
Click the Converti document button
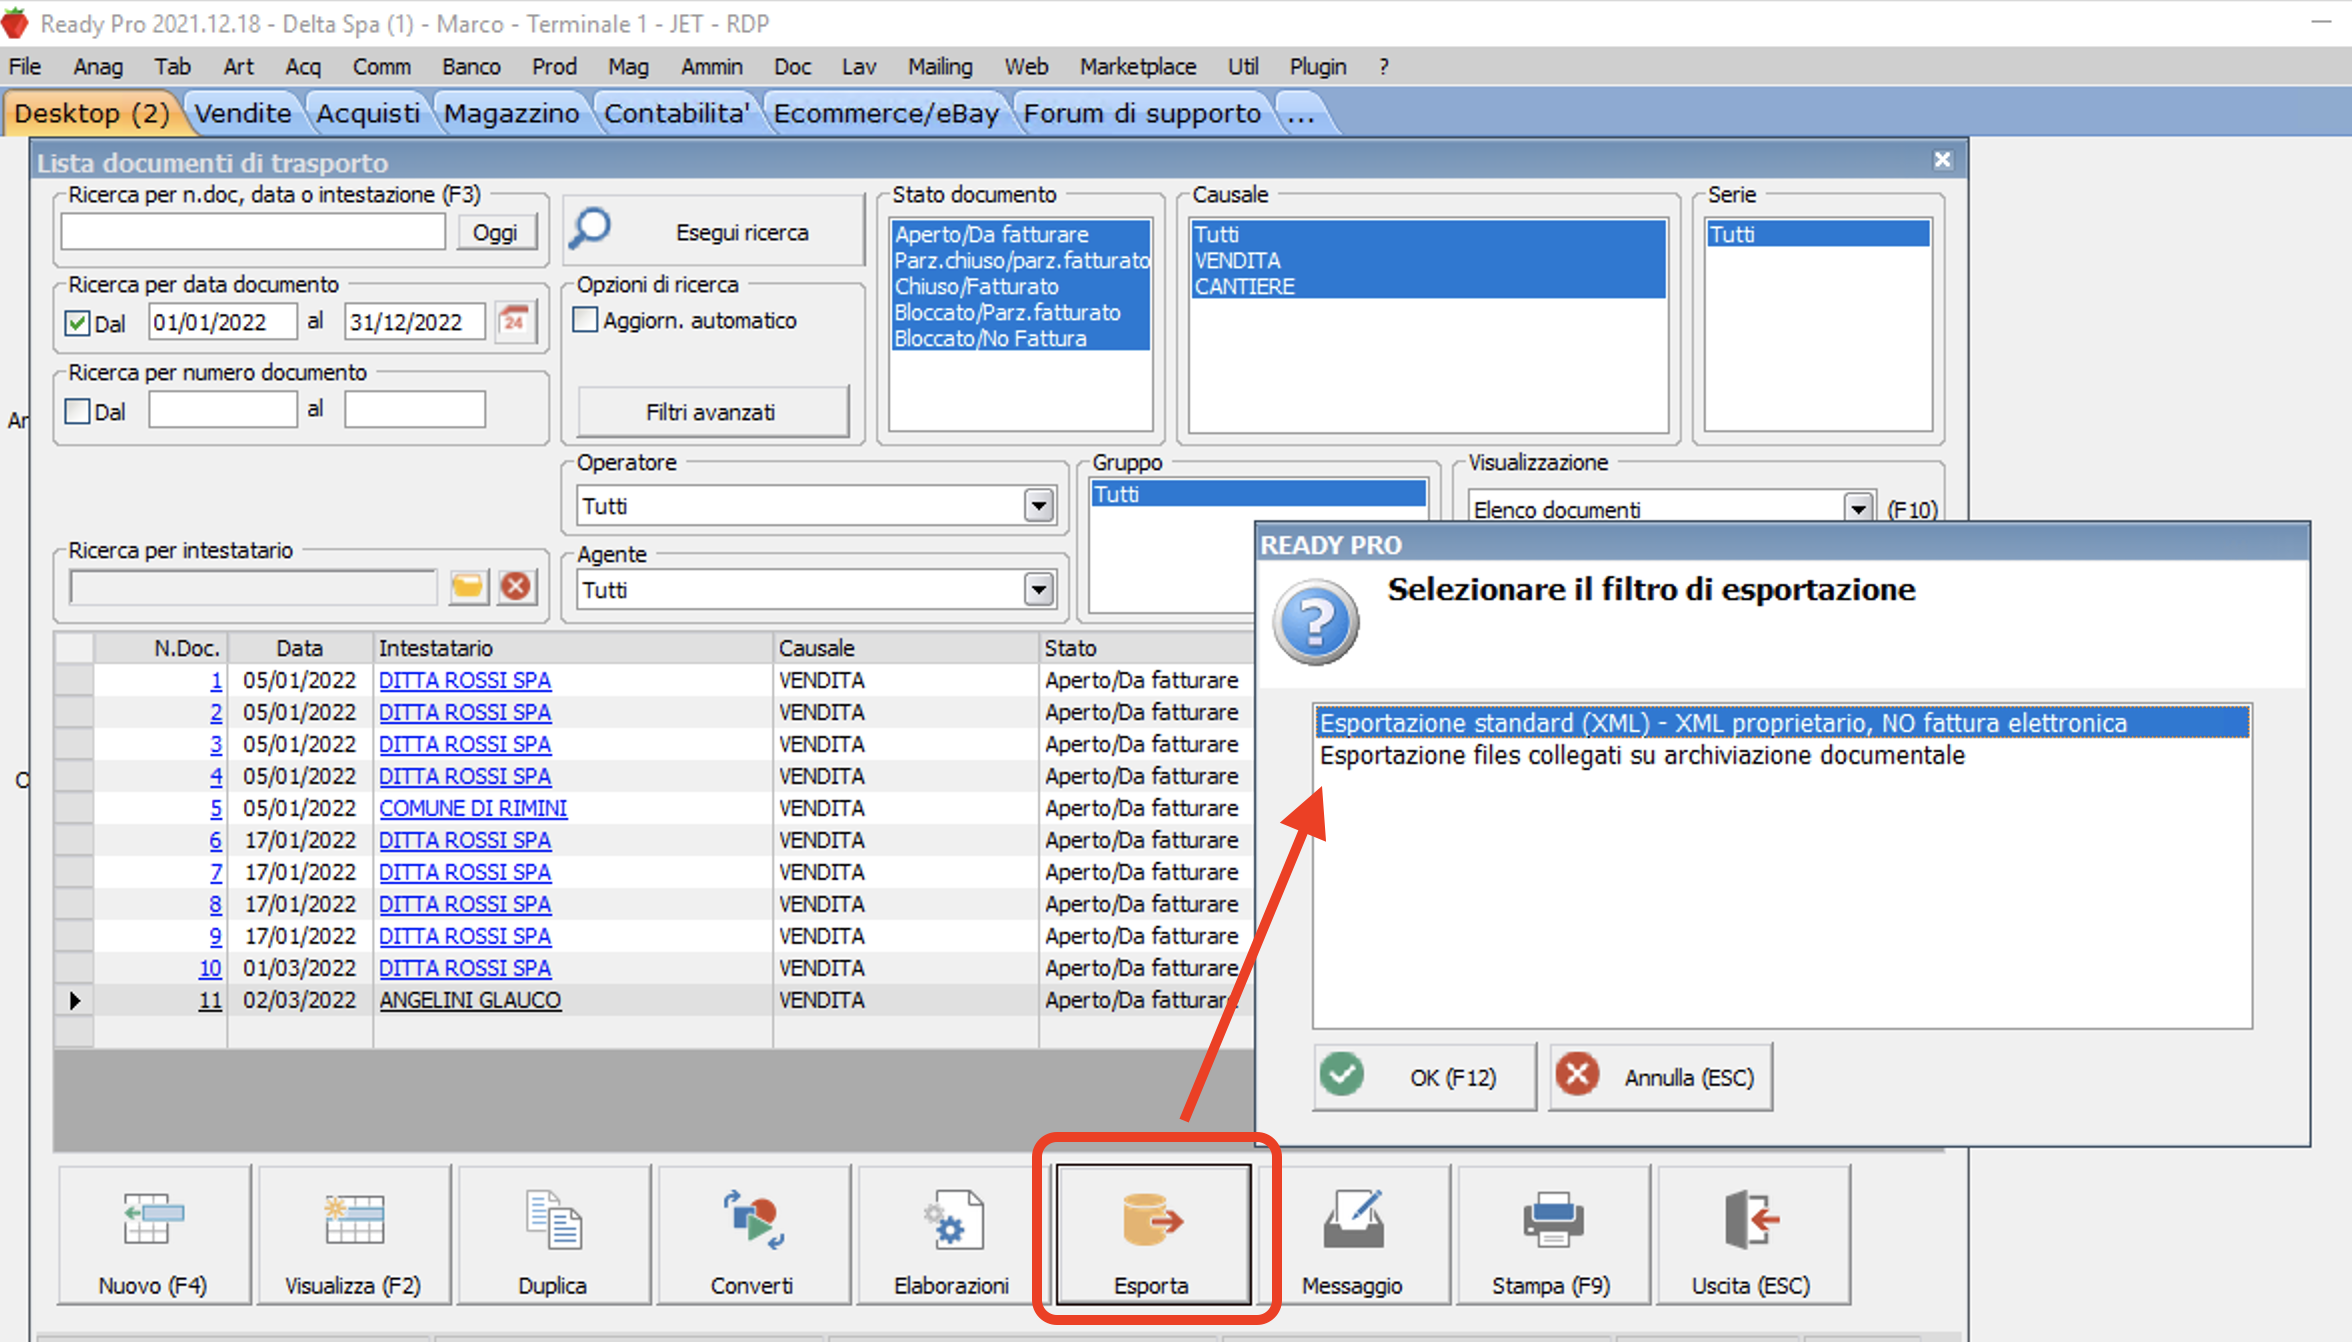click(x=752, y=1235)
